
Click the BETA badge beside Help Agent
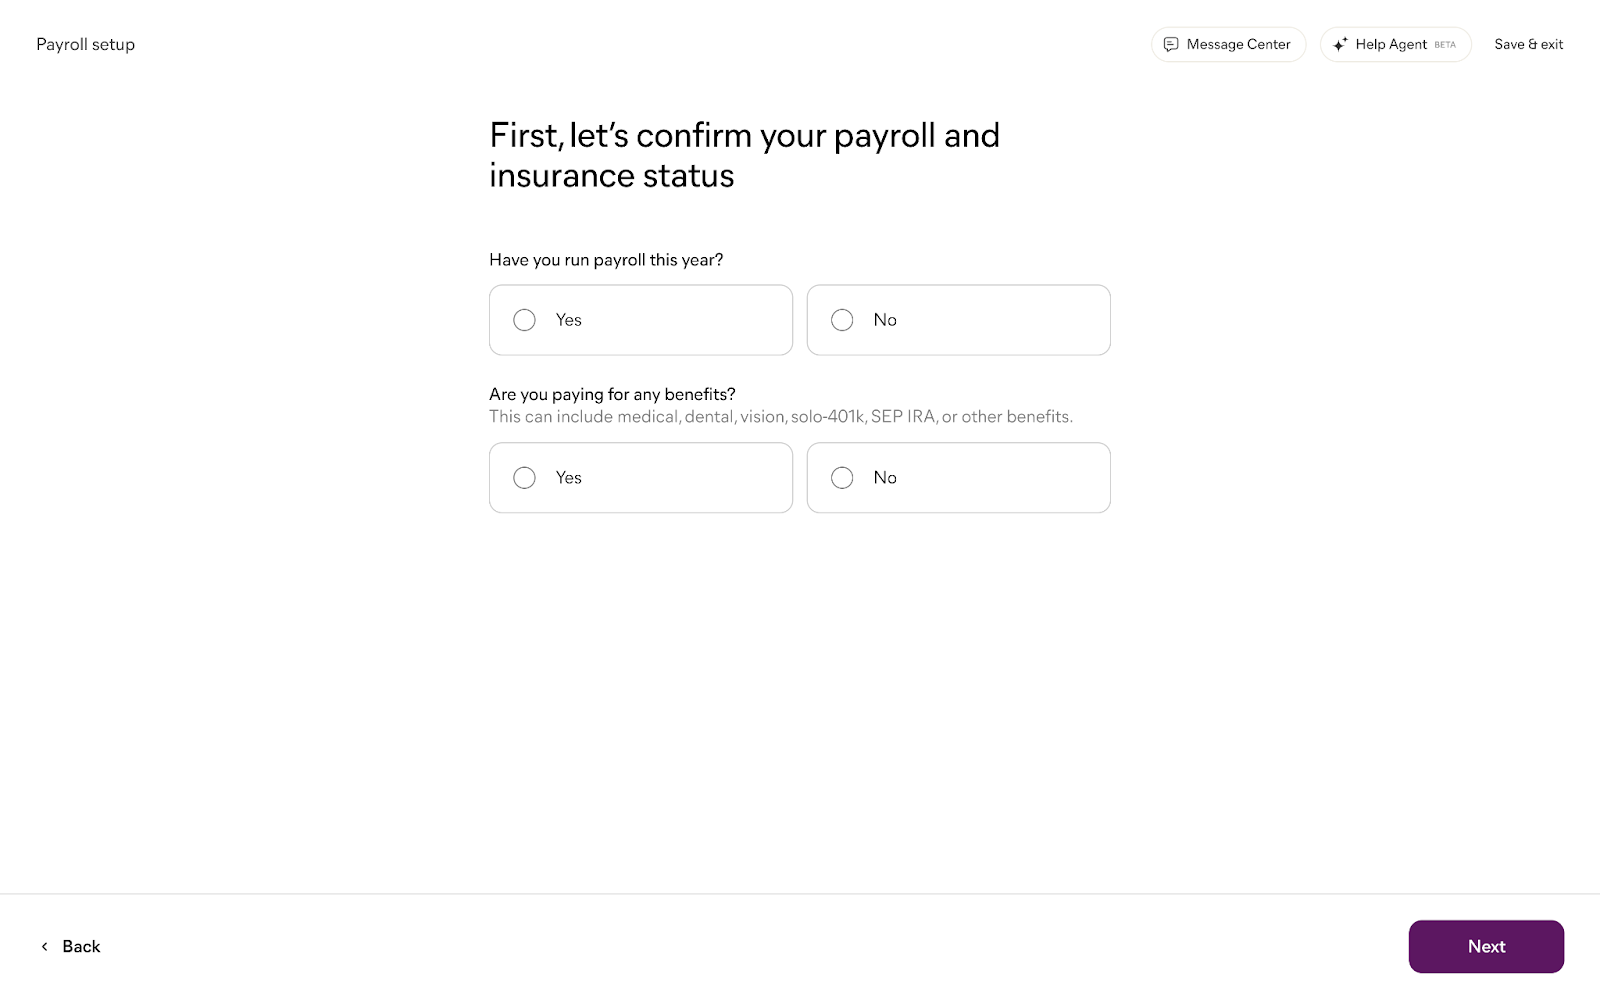(1445, 45)
